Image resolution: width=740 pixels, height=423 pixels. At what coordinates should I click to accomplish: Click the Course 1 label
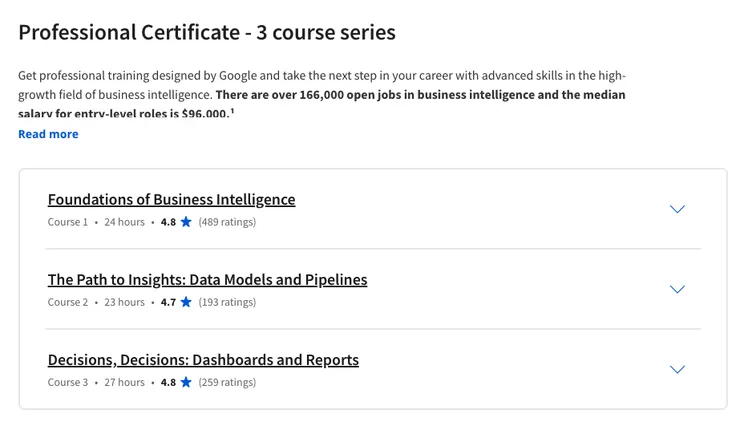68,222
